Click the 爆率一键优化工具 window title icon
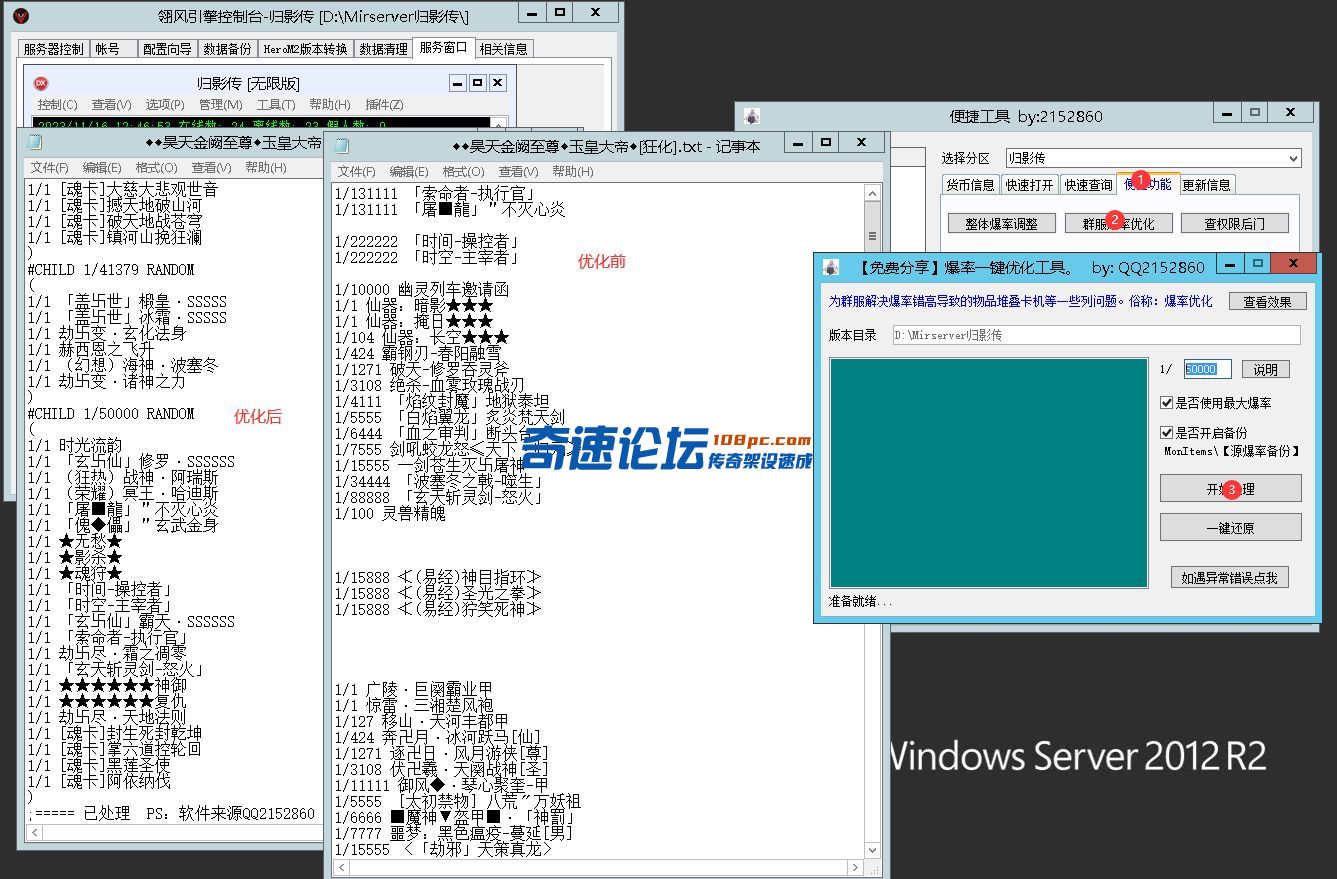 pos(831,267)
